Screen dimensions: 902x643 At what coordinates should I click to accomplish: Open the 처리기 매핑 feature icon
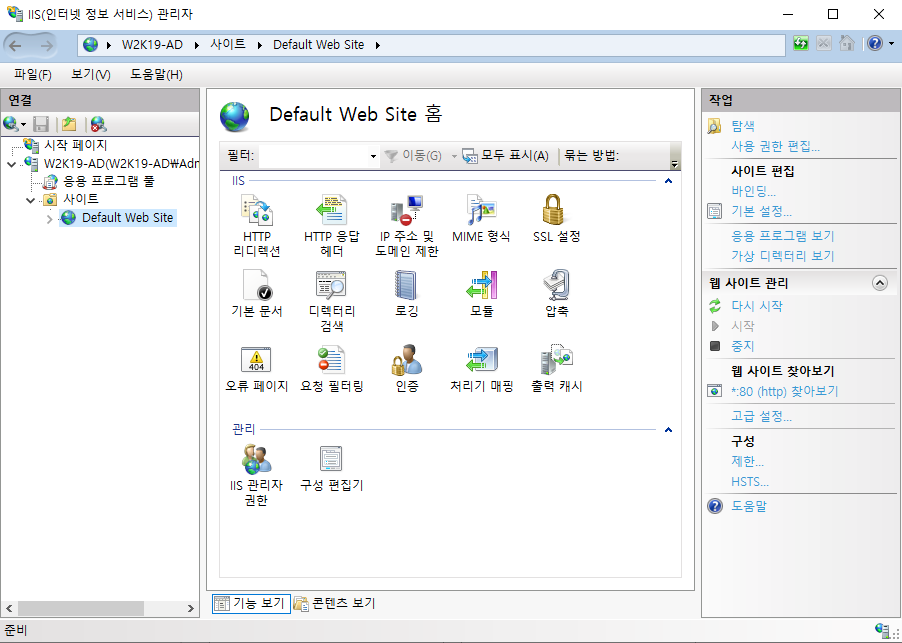[x=481, y=360]
